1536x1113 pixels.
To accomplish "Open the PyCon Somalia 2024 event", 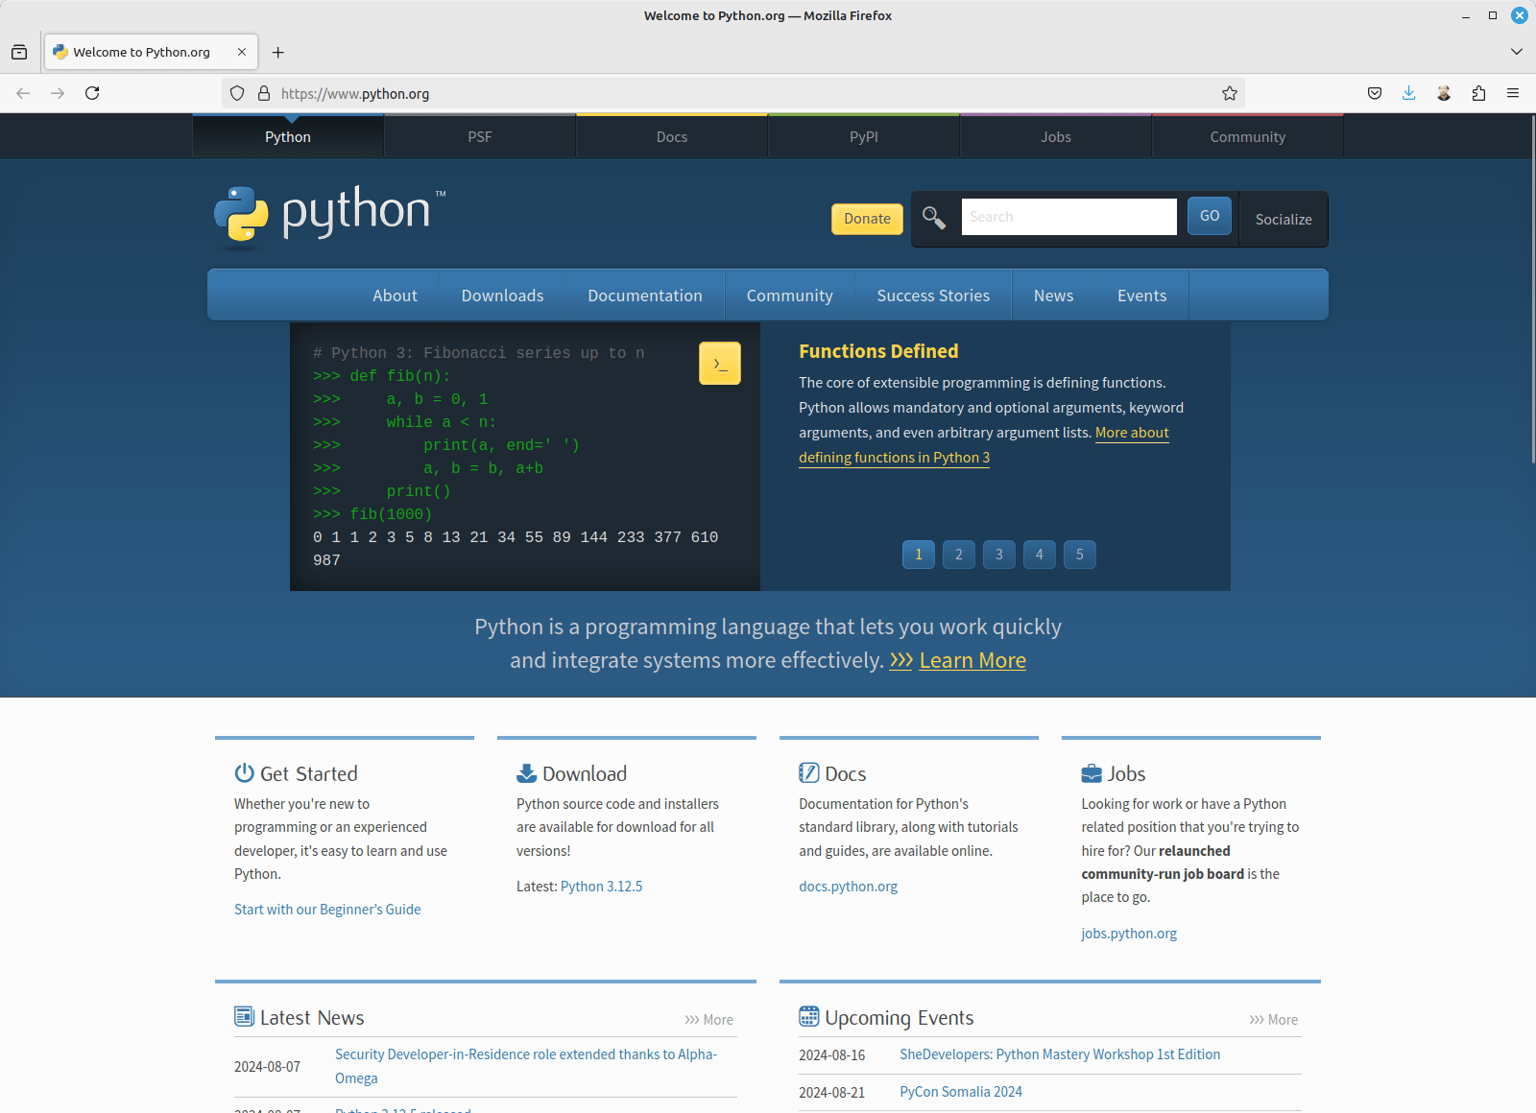I will tap(961, 1092).
